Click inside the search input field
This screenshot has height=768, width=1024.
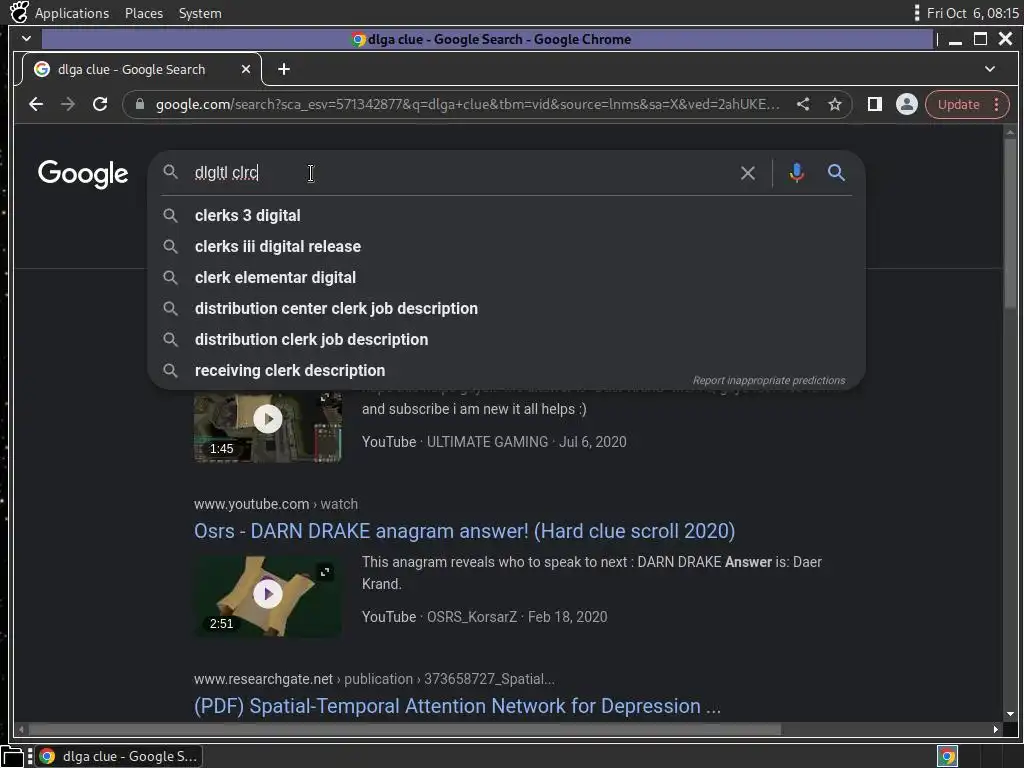457,173
